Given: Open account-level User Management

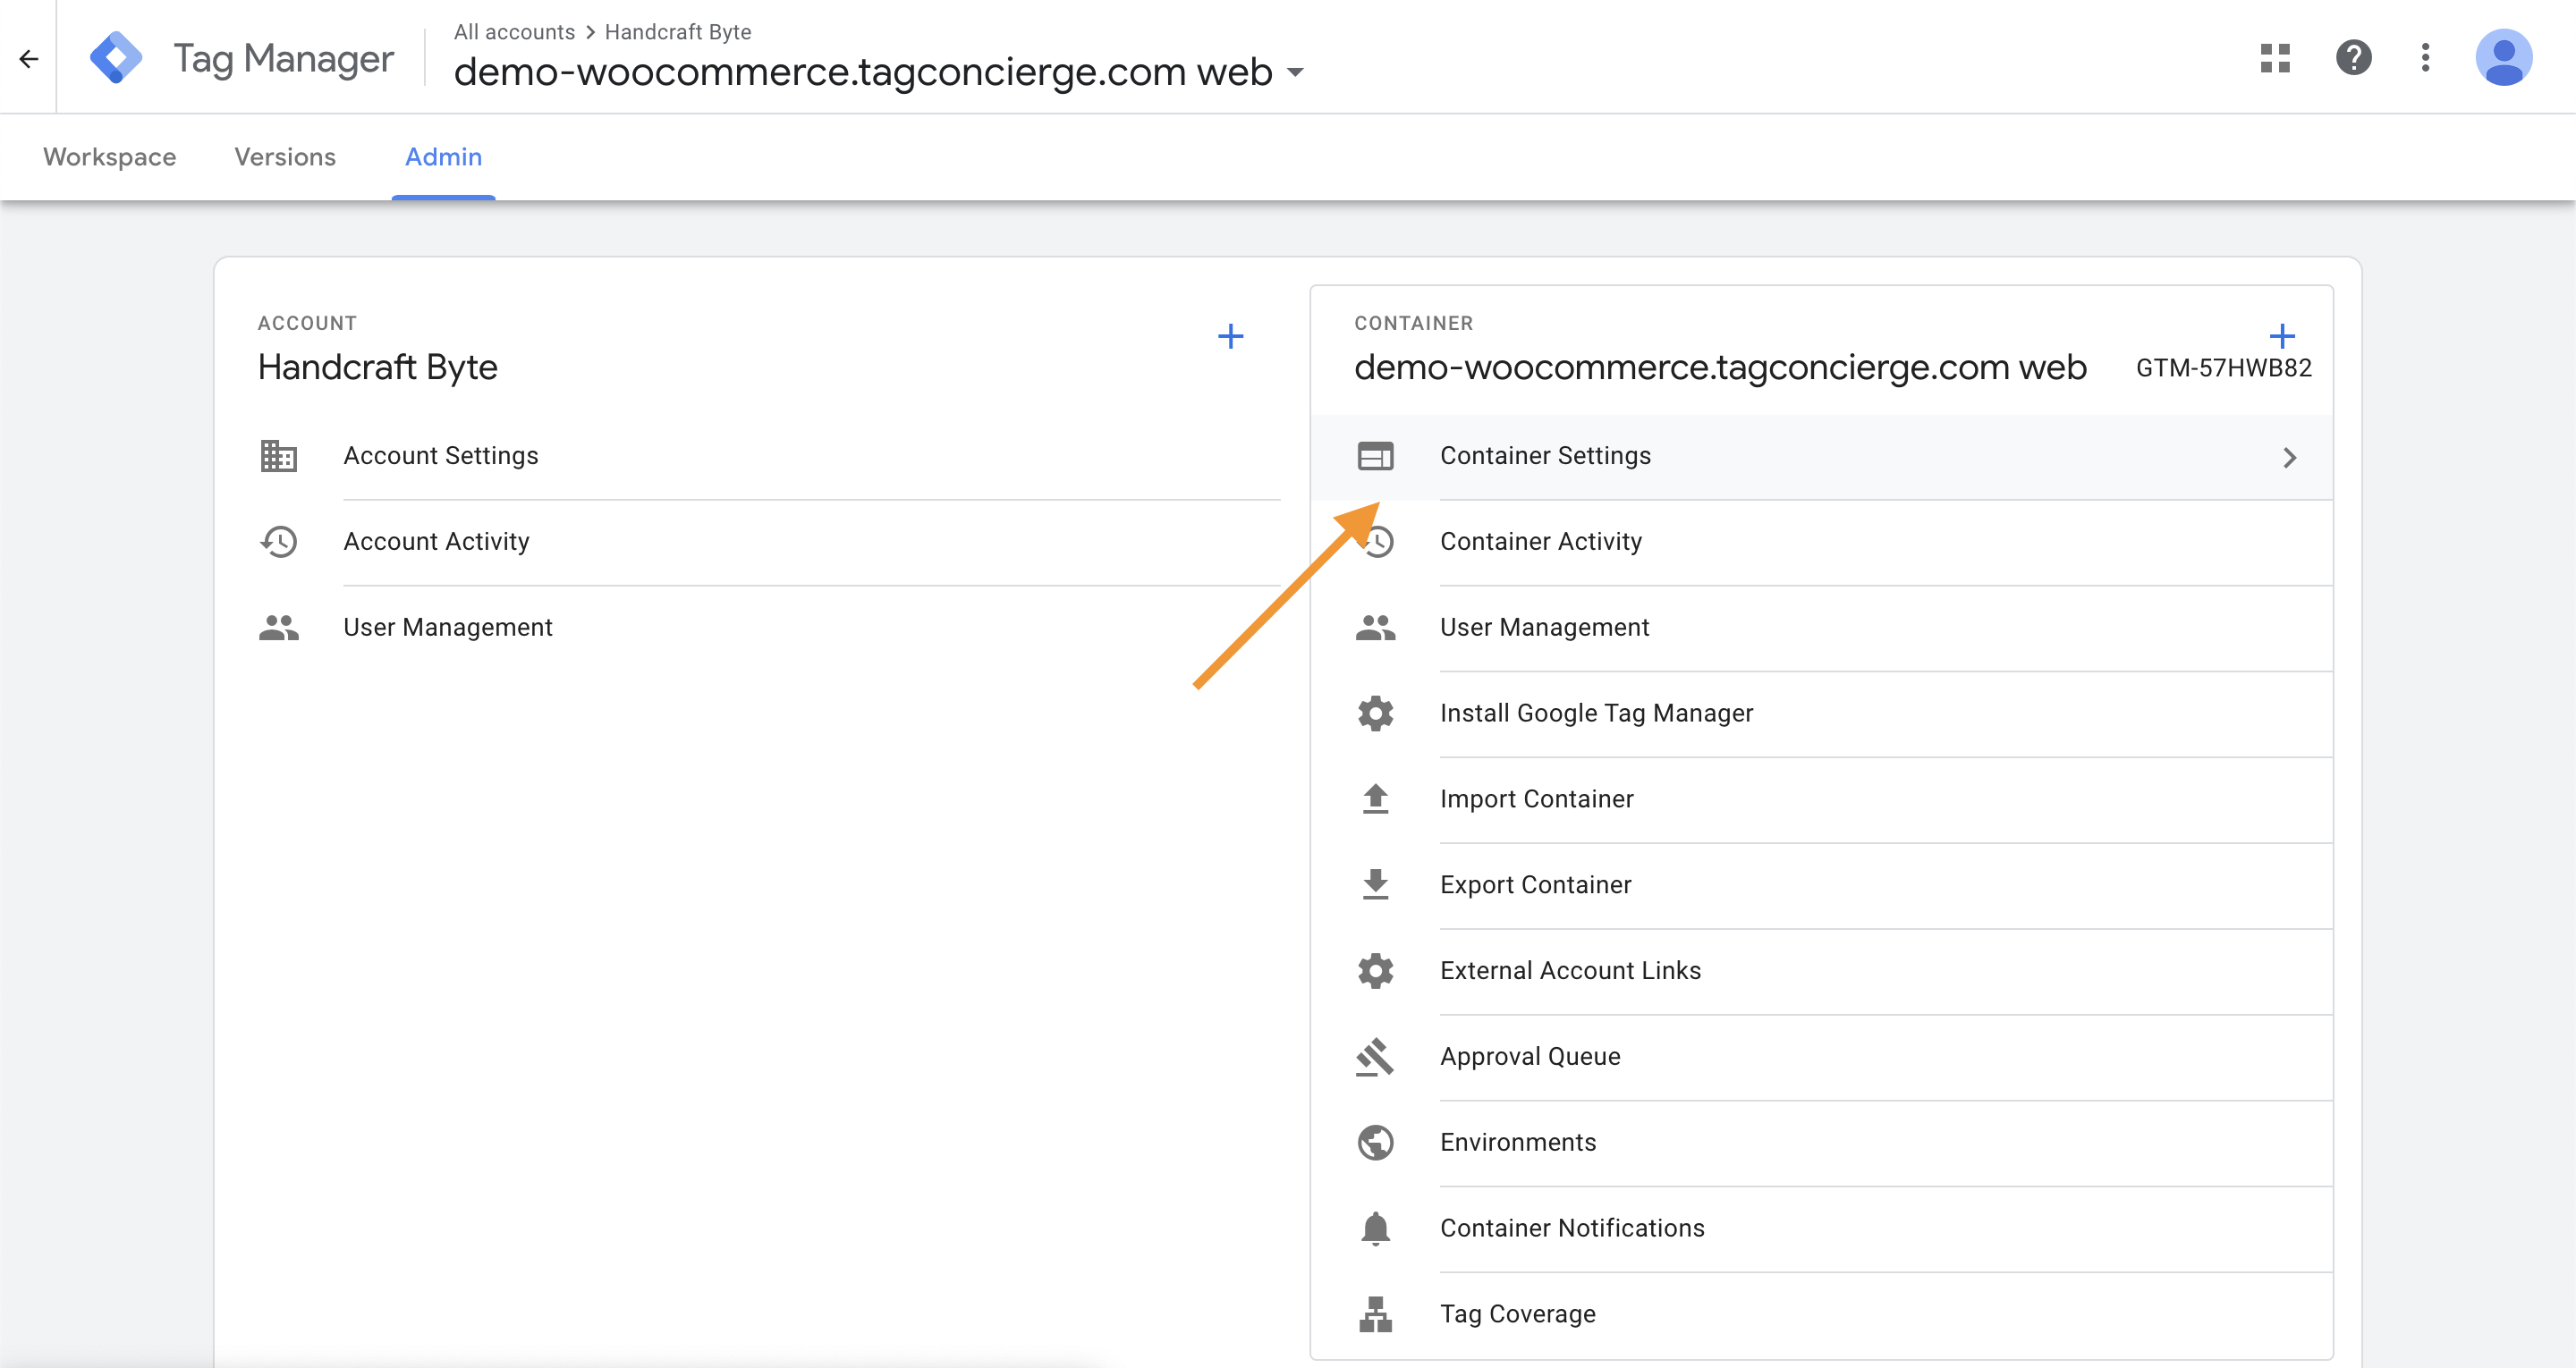Looking at the screenshot, I should [768, 628].
